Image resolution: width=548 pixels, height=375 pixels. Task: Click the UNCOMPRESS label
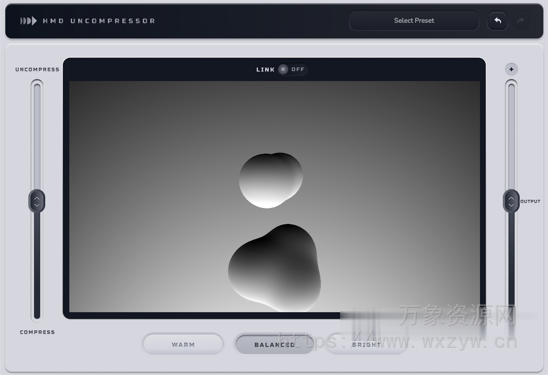point(37,69)
